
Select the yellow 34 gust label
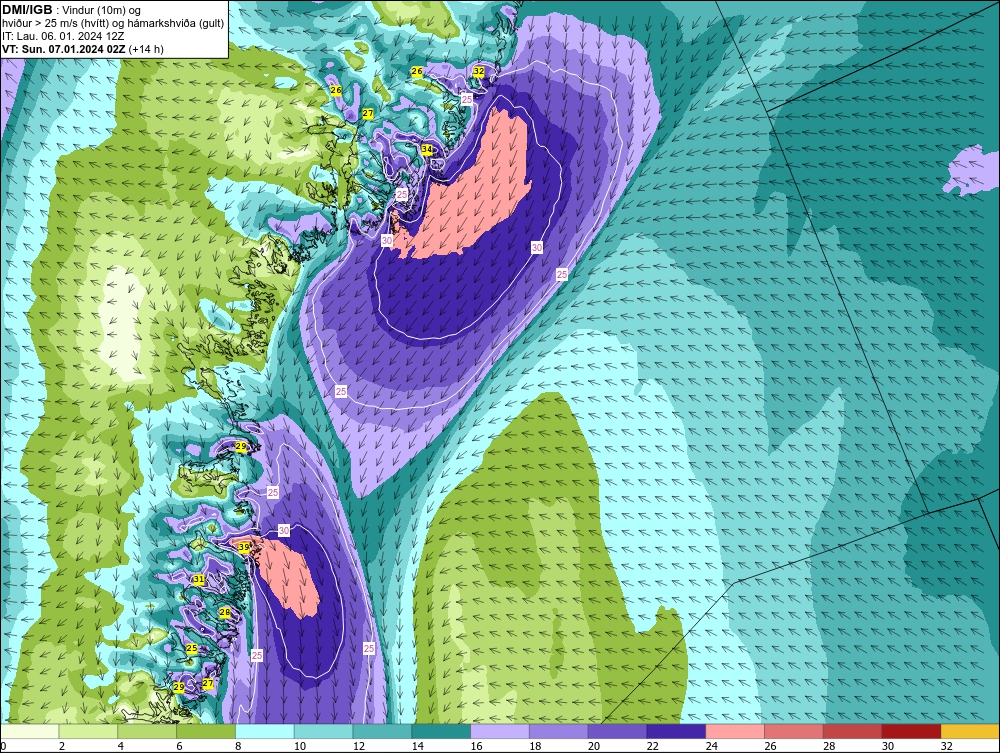point(427,150)
